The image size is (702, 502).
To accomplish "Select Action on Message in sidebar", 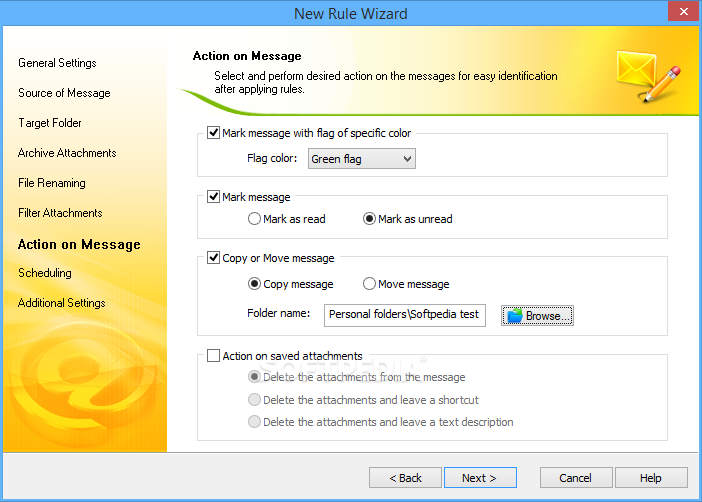I will pyautogui.click(x=79, y=245).
